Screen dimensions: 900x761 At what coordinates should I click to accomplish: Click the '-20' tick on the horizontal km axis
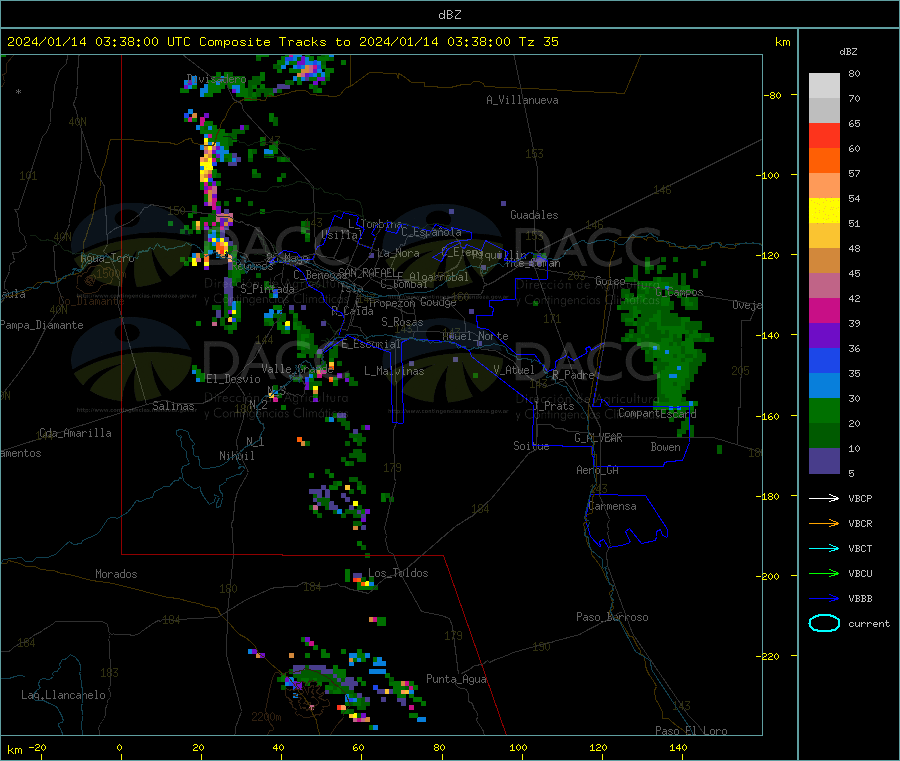pyautogui.click(x=37, y=747)
